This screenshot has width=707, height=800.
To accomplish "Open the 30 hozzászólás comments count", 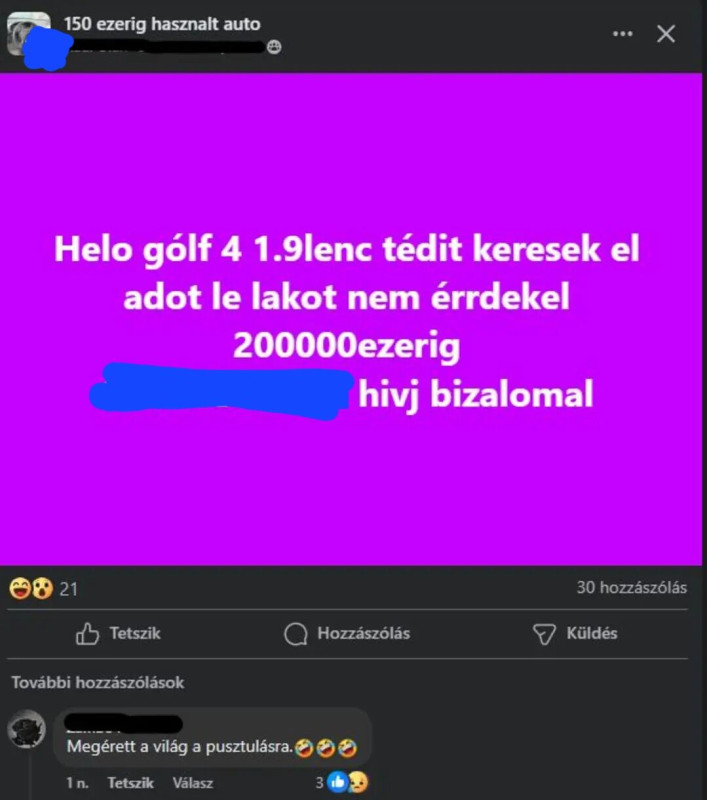I will (x=632, y=587).
